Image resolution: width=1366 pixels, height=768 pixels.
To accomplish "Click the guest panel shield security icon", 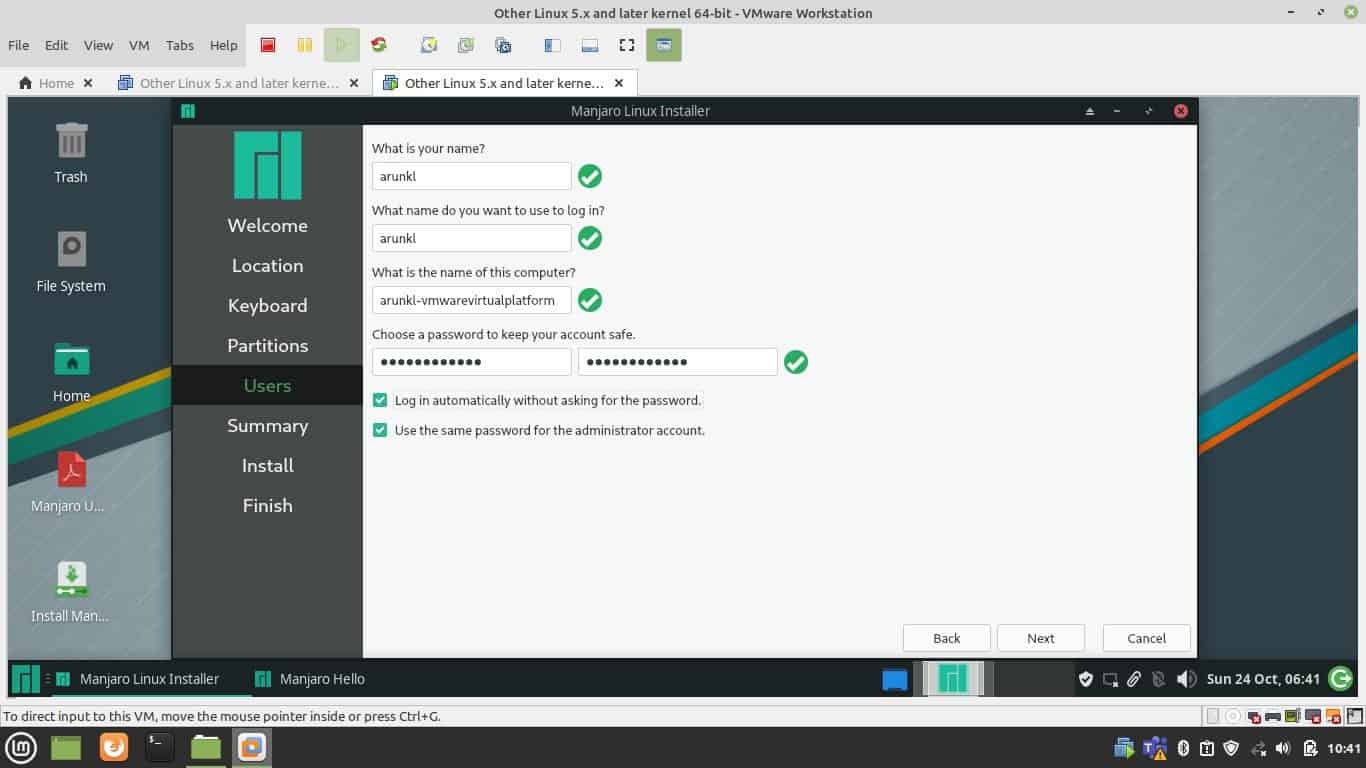I will [x=1086, y=679].
